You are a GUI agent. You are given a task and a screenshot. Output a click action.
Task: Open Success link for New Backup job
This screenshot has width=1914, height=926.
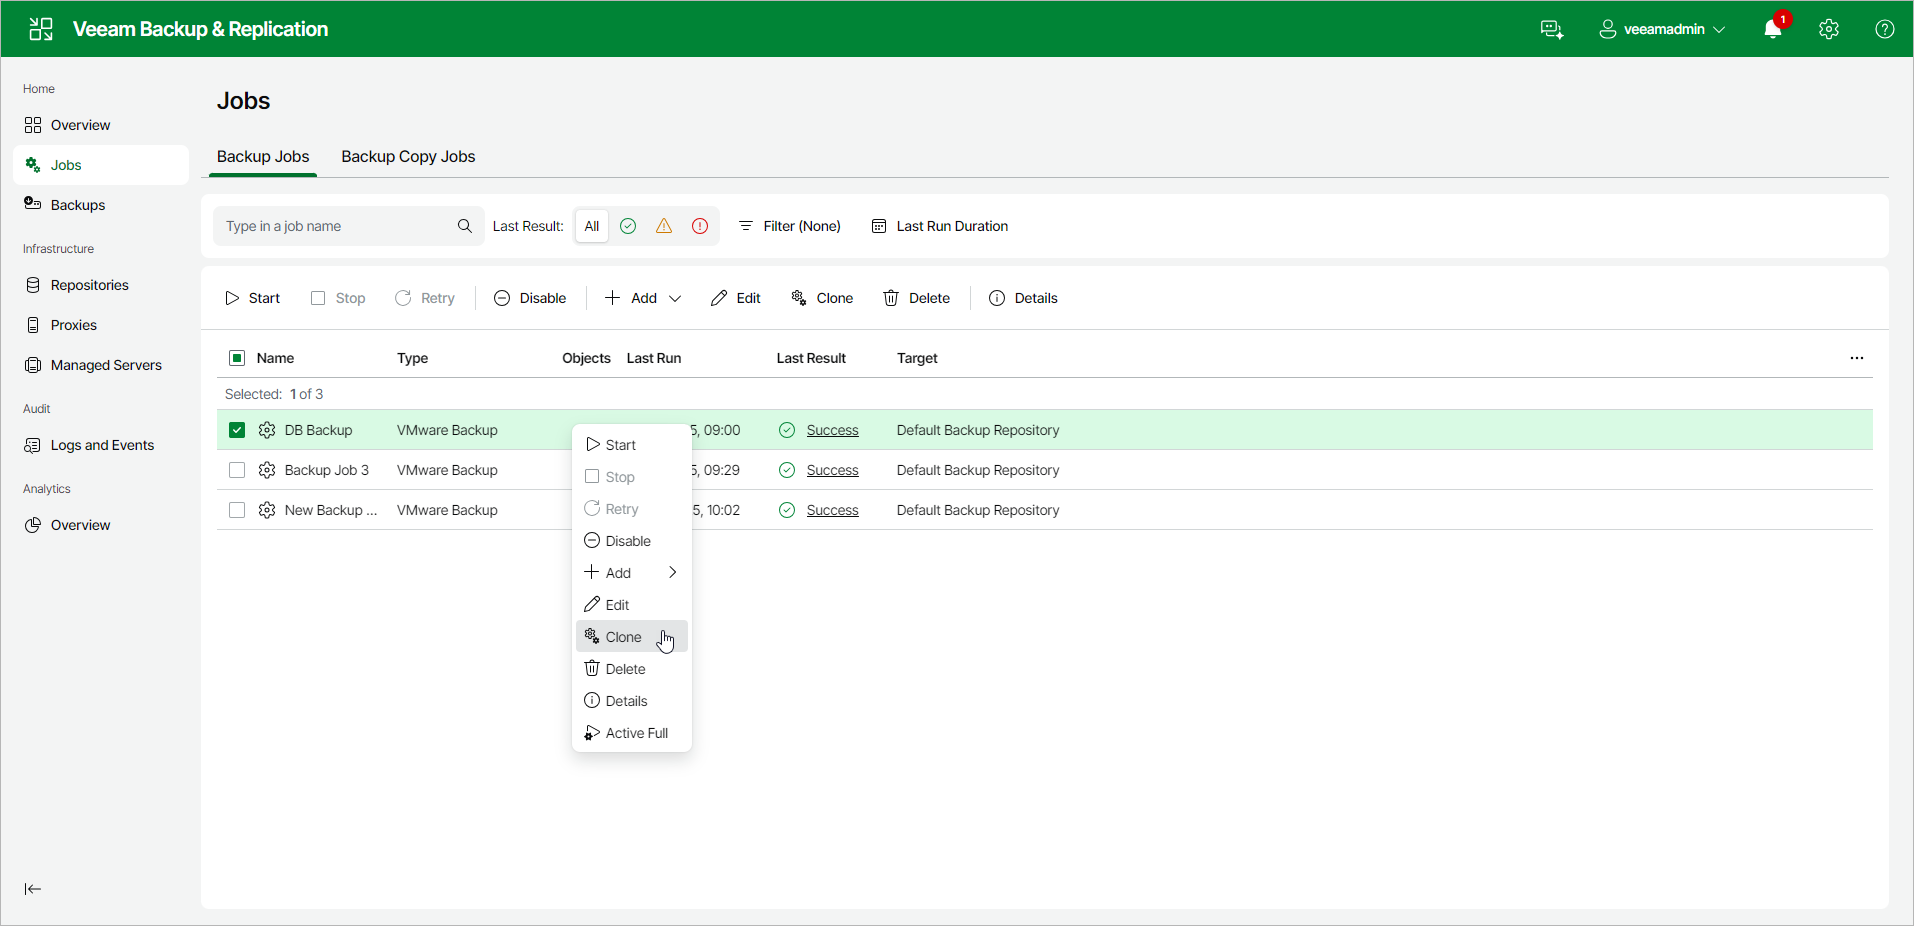click(832, 510)
